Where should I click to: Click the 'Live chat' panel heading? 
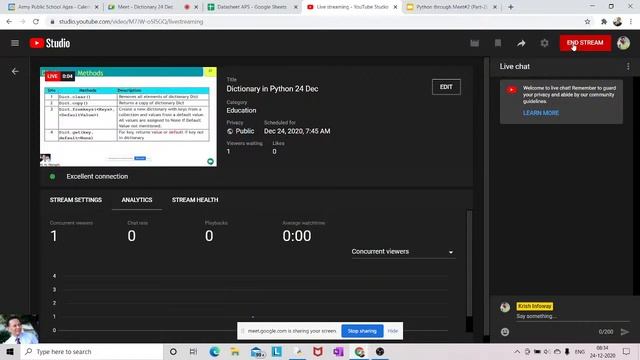(x=514, y=67)
